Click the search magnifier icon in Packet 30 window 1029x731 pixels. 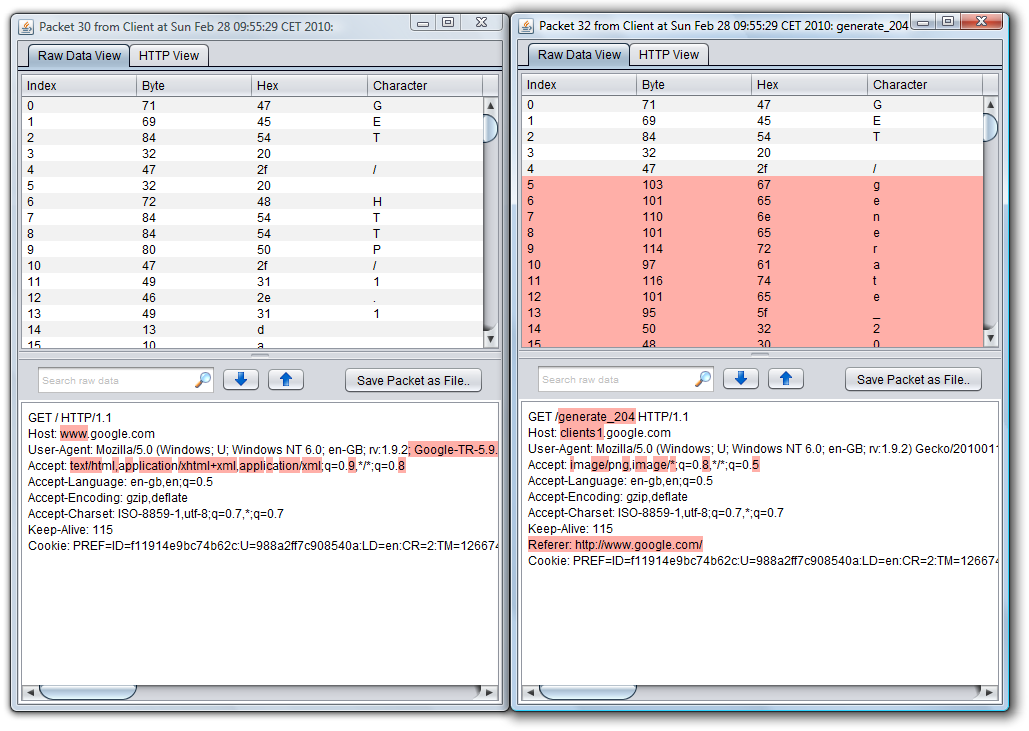coord(203,380)
